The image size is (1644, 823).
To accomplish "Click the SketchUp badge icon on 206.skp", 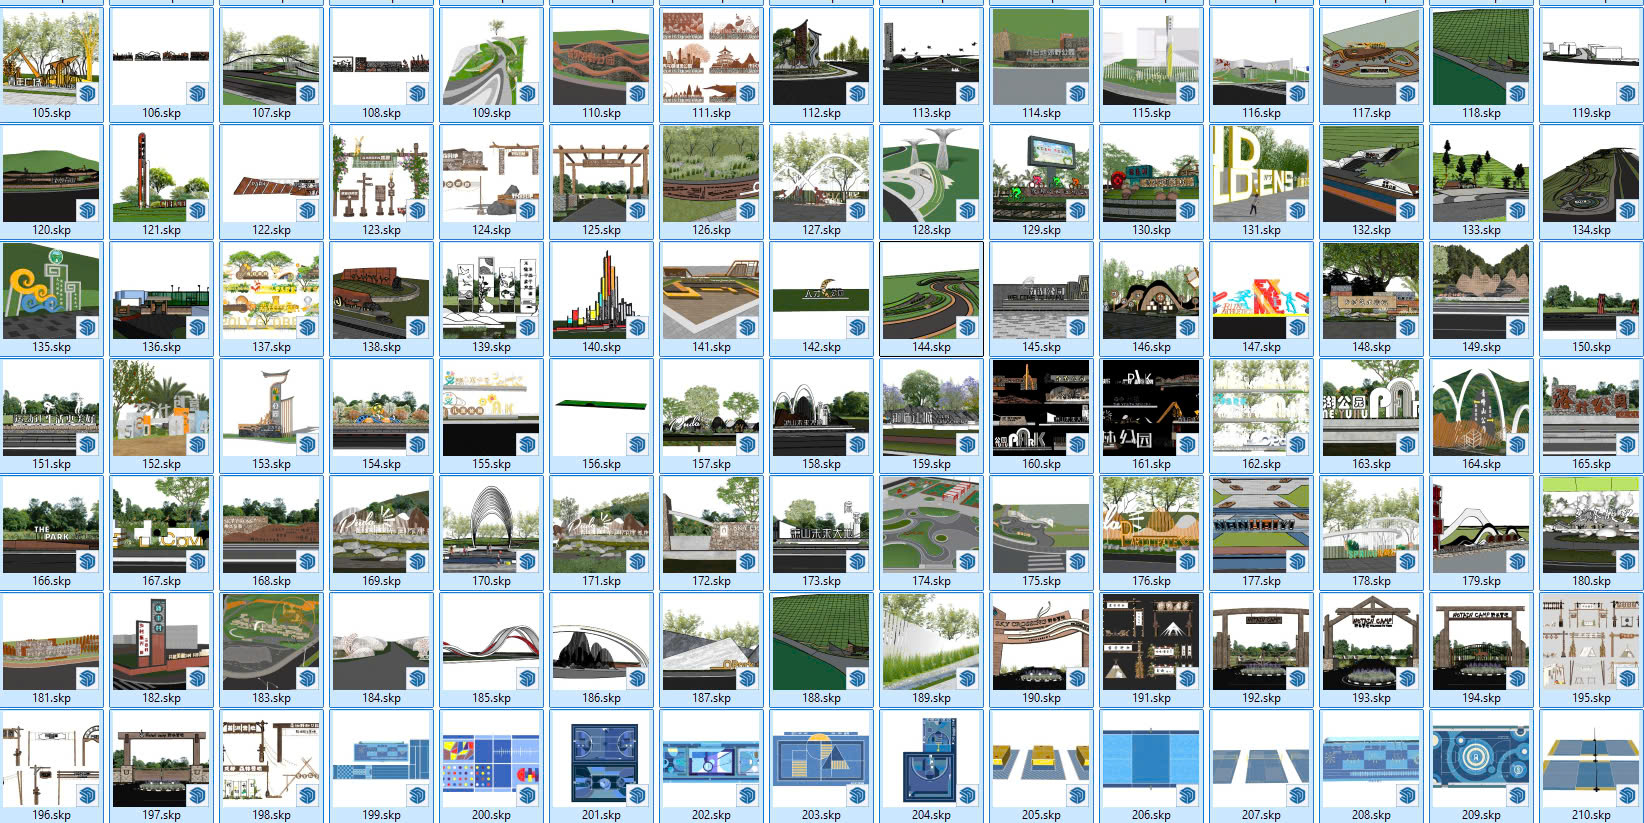I will click(1187, 796).
